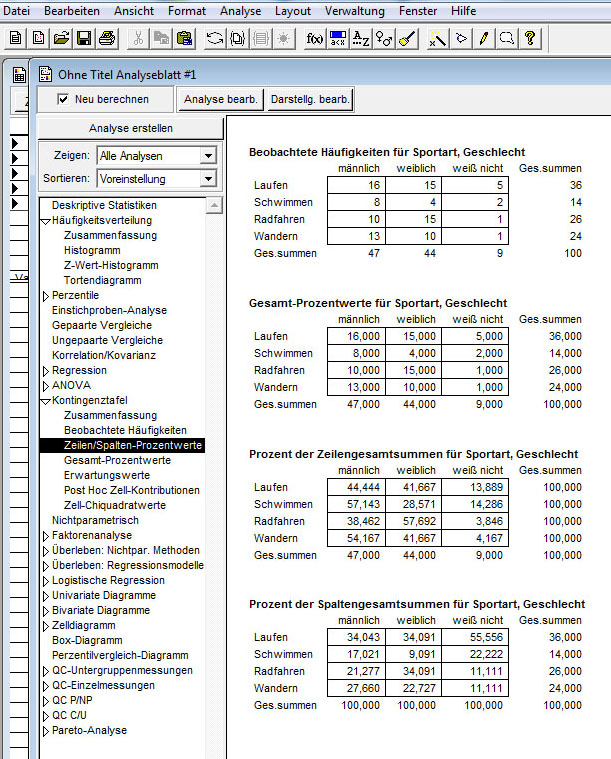611x759 pixels.
Task: Click the dataset window grid icon
Action: 19,75
